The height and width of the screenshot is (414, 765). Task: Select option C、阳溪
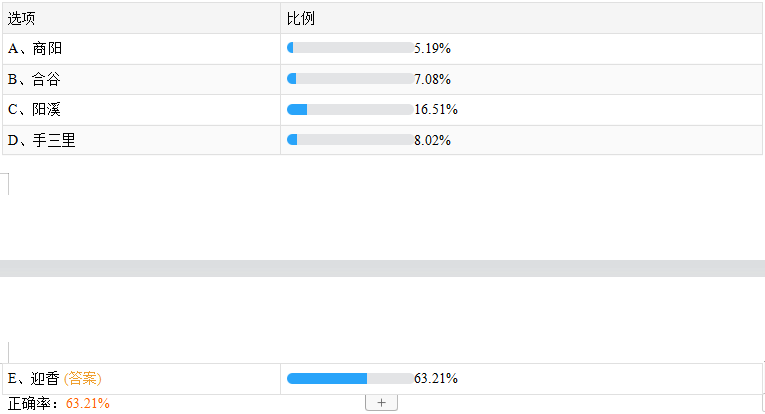(40, 109)
